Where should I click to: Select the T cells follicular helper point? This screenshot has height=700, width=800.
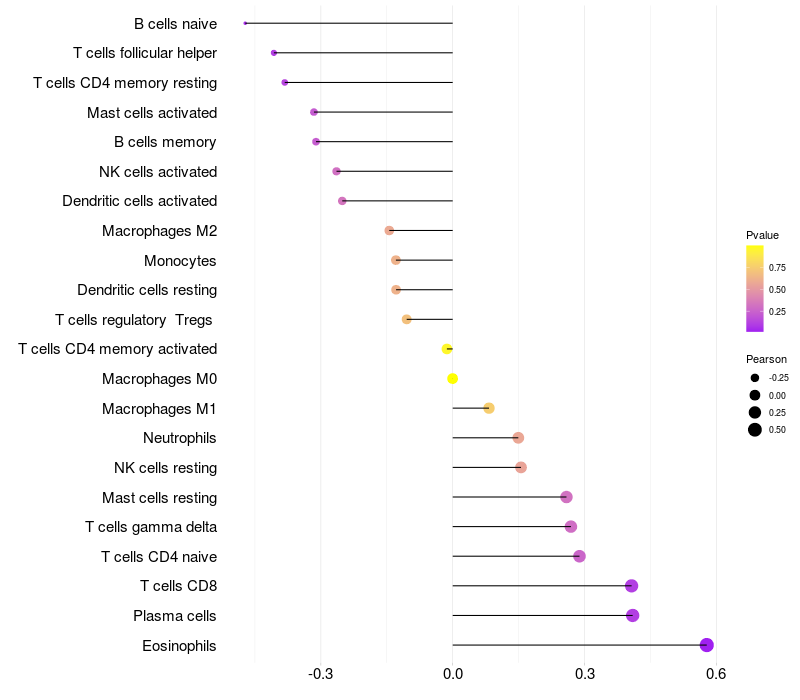pos(274,53)
